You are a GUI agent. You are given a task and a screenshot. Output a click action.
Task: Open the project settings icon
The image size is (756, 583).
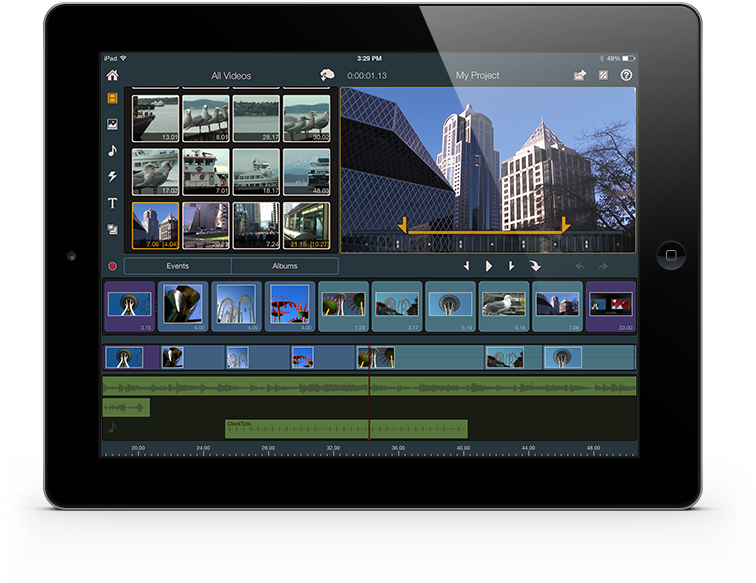(603, 75)
